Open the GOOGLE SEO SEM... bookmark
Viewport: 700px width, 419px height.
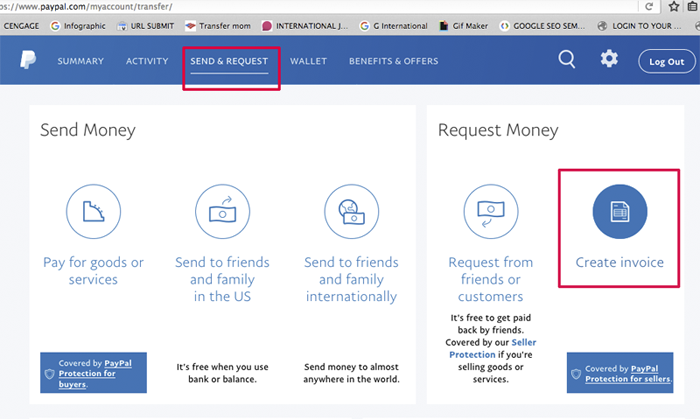(542, 26)
